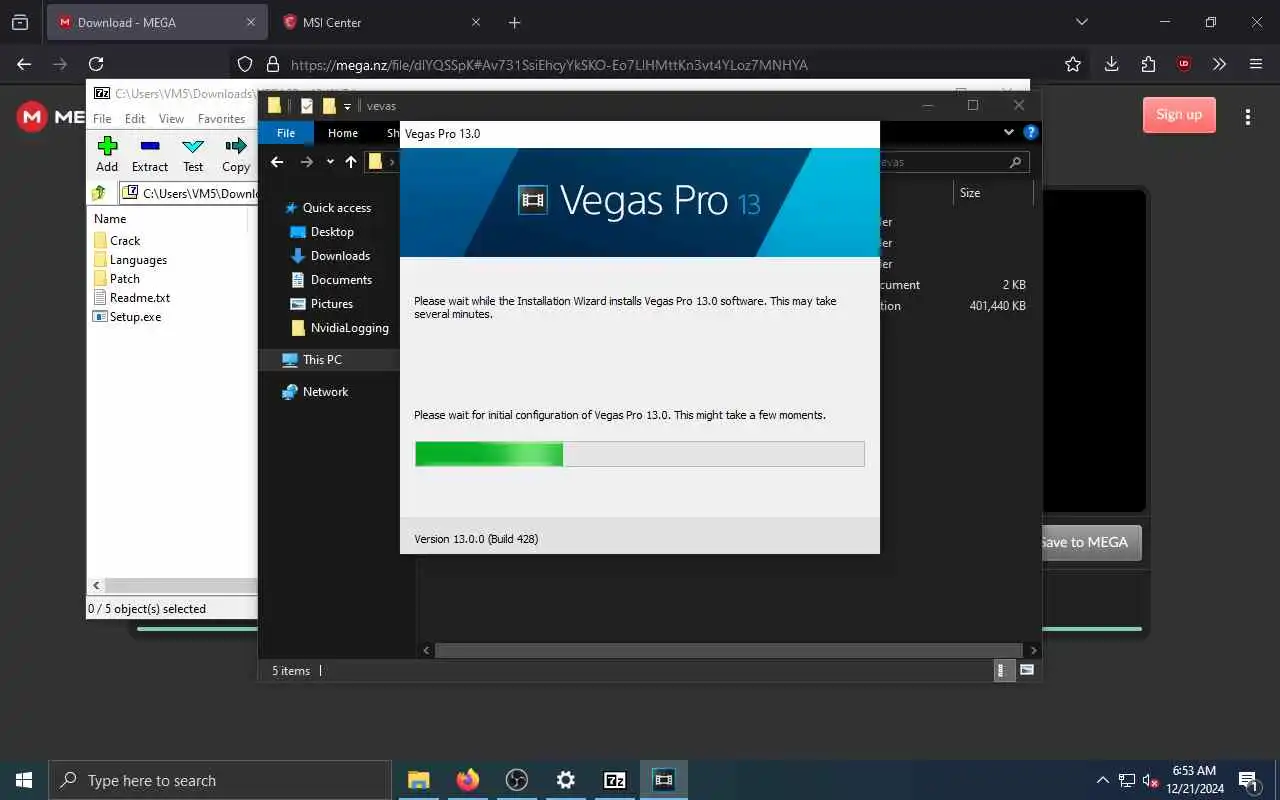Open the Extensions puzzle icon
The height and width of the screenshot is (800, 1280).
click(1148, 64)
